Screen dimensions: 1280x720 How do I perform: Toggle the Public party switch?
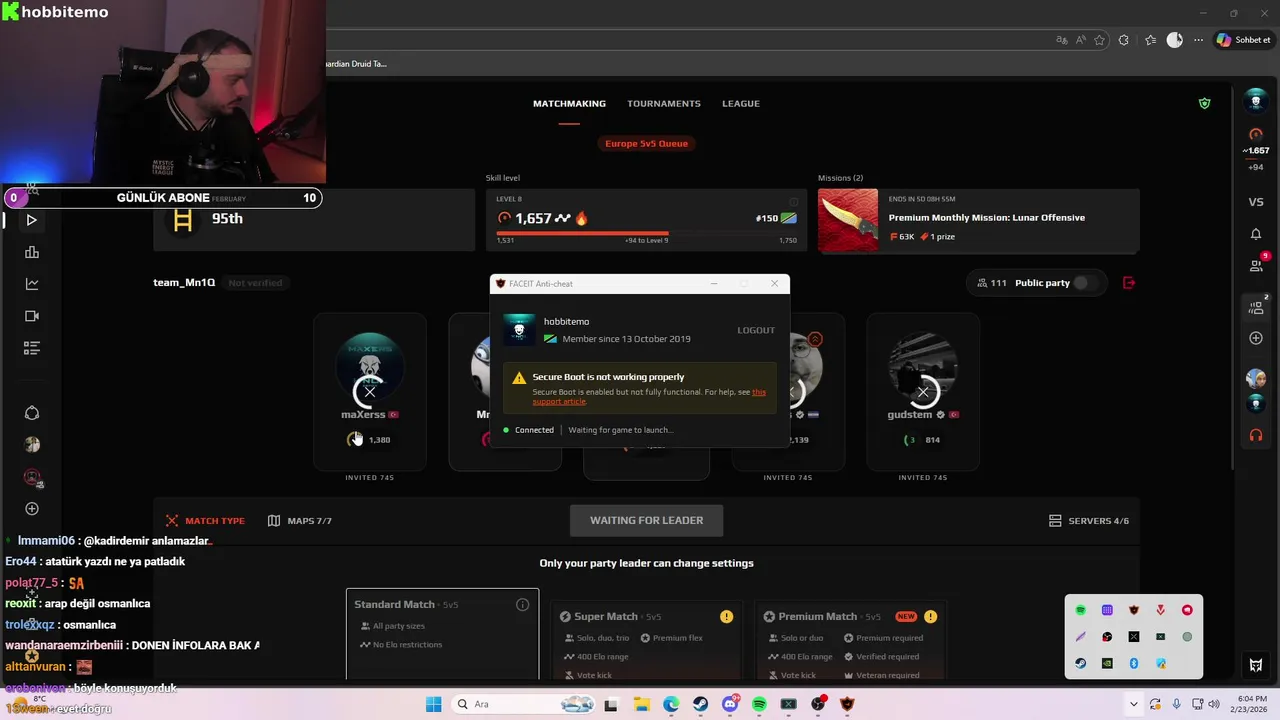coord(1085,283)
